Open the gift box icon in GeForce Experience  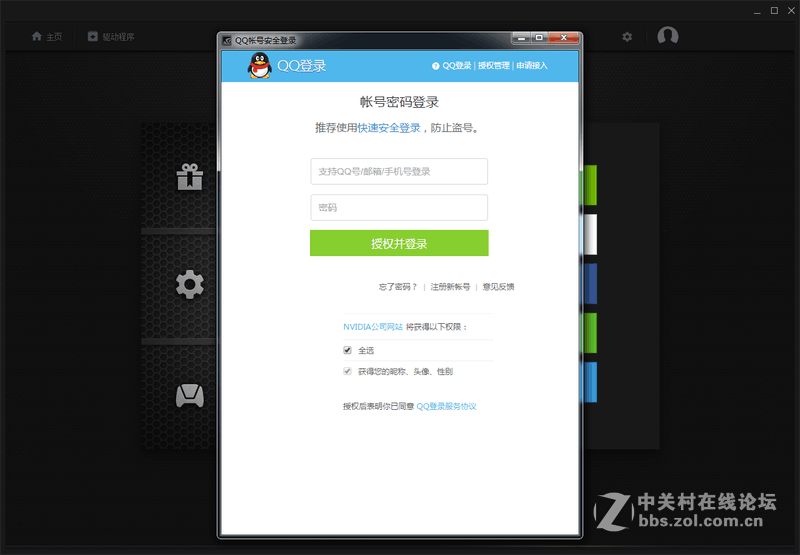click(190, 176)
